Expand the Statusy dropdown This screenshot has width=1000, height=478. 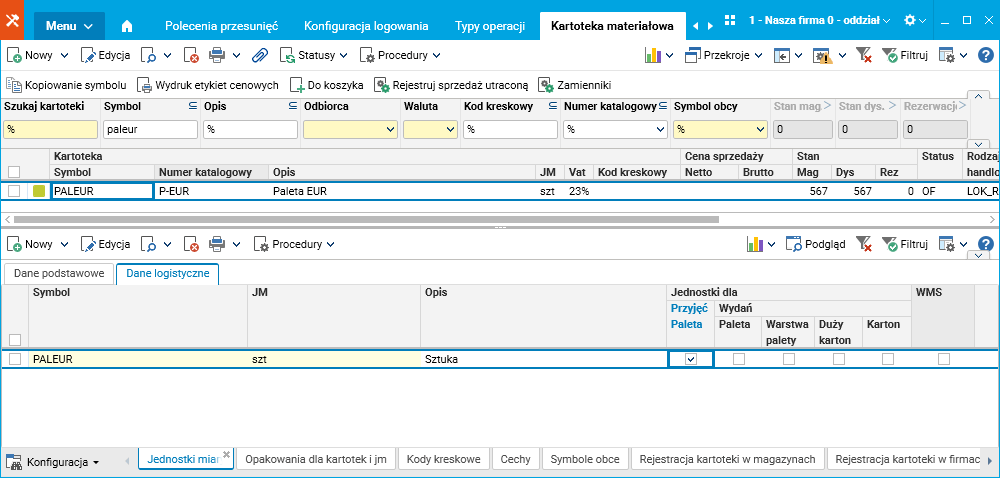[x=314, y=56]
